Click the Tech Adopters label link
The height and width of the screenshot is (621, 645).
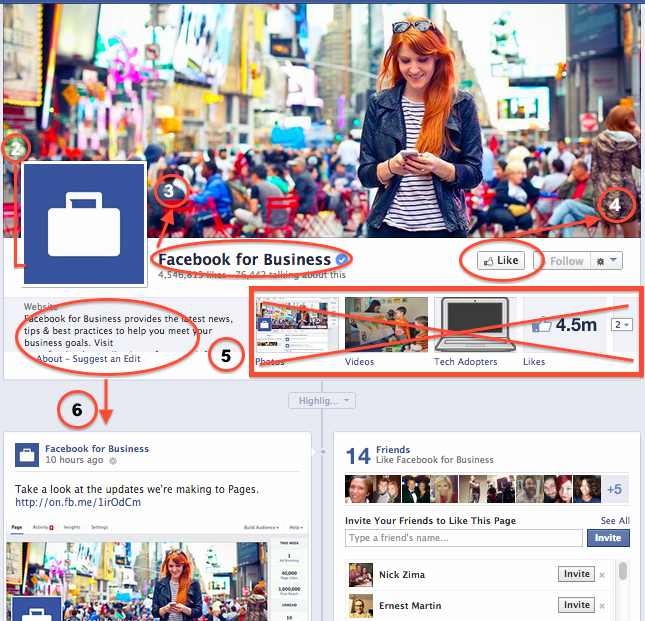(x=465, y=362)
